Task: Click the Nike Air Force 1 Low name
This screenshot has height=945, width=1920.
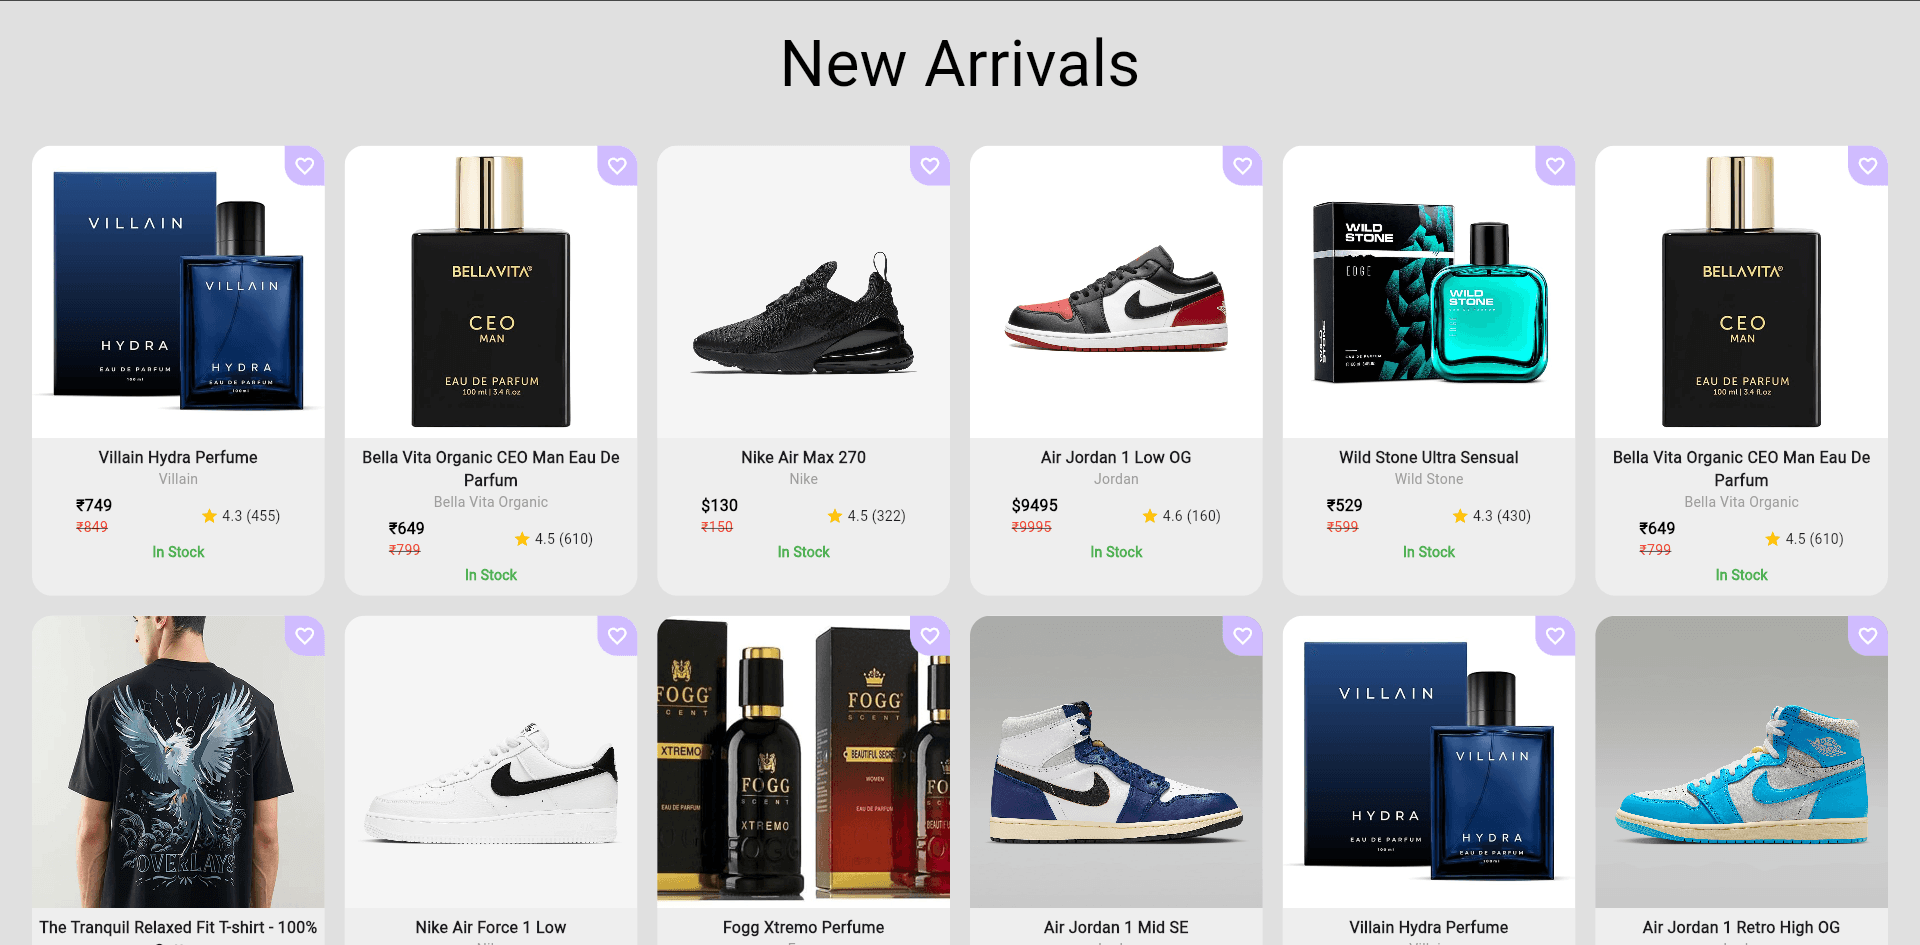Action: pyautogui.click(x=491, y=927)
